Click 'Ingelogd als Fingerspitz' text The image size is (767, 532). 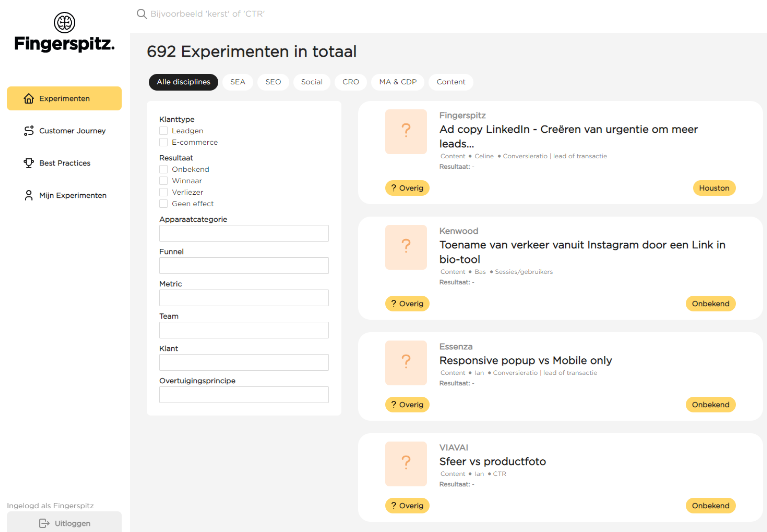50,506
